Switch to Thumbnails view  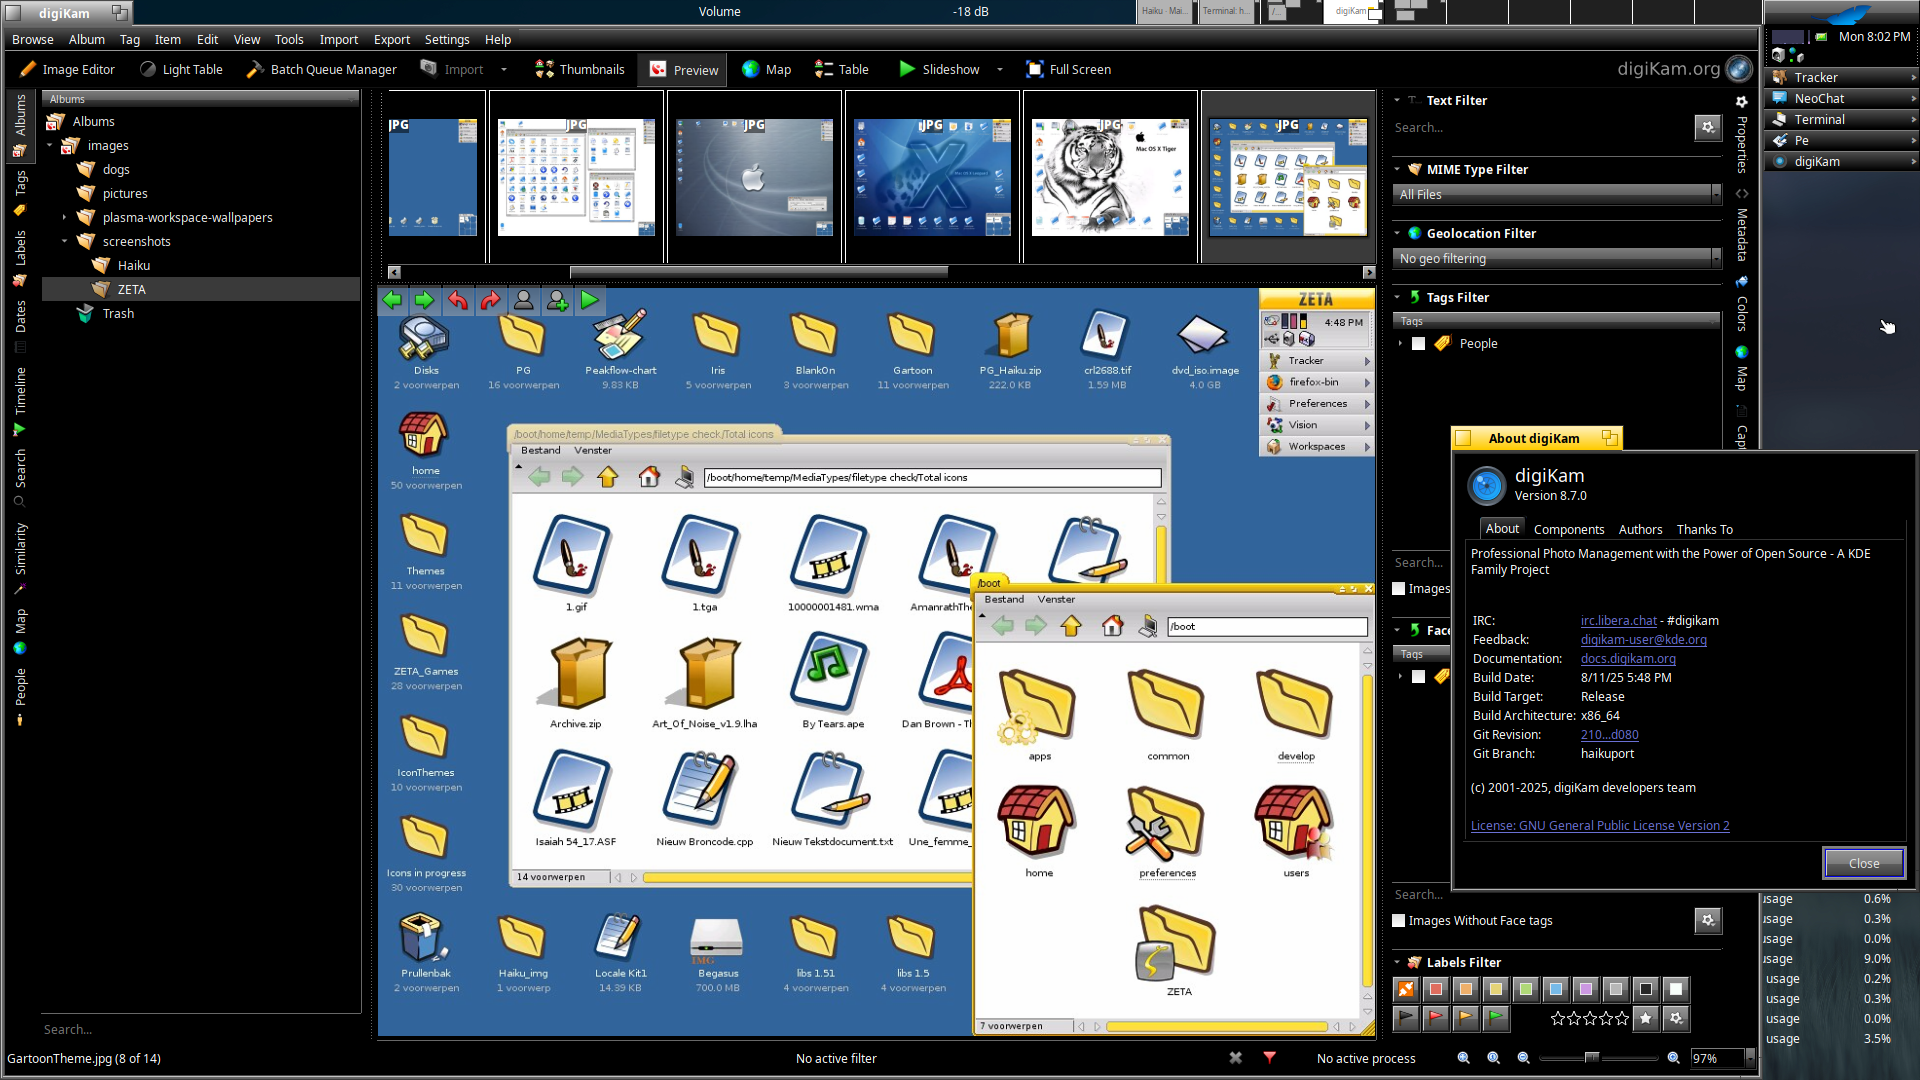click(580, 69)
